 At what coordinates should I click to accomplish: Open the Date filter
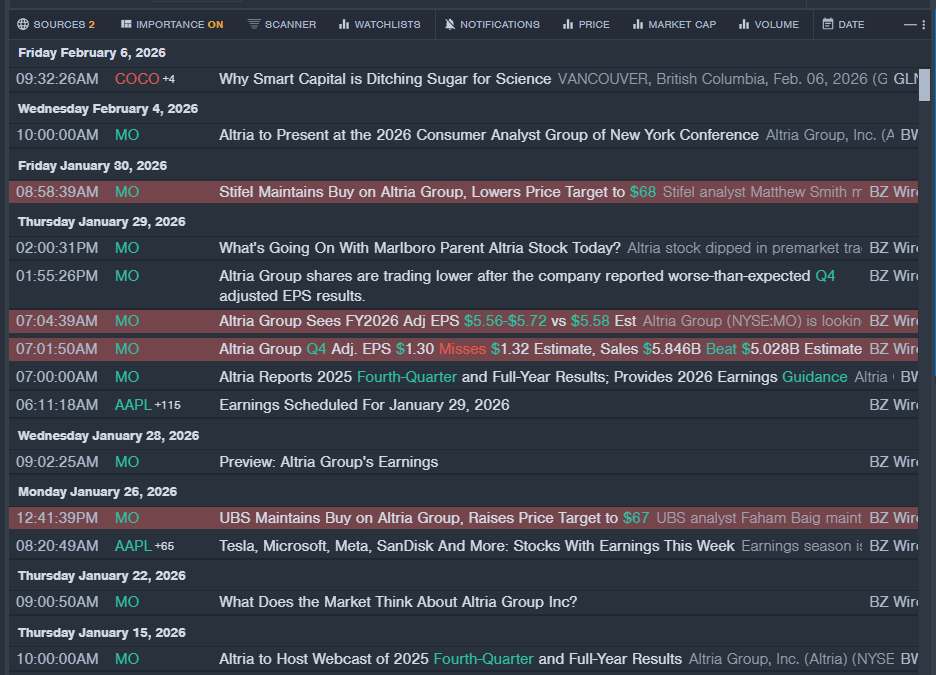pyautogui.click(x=843, y=24)
